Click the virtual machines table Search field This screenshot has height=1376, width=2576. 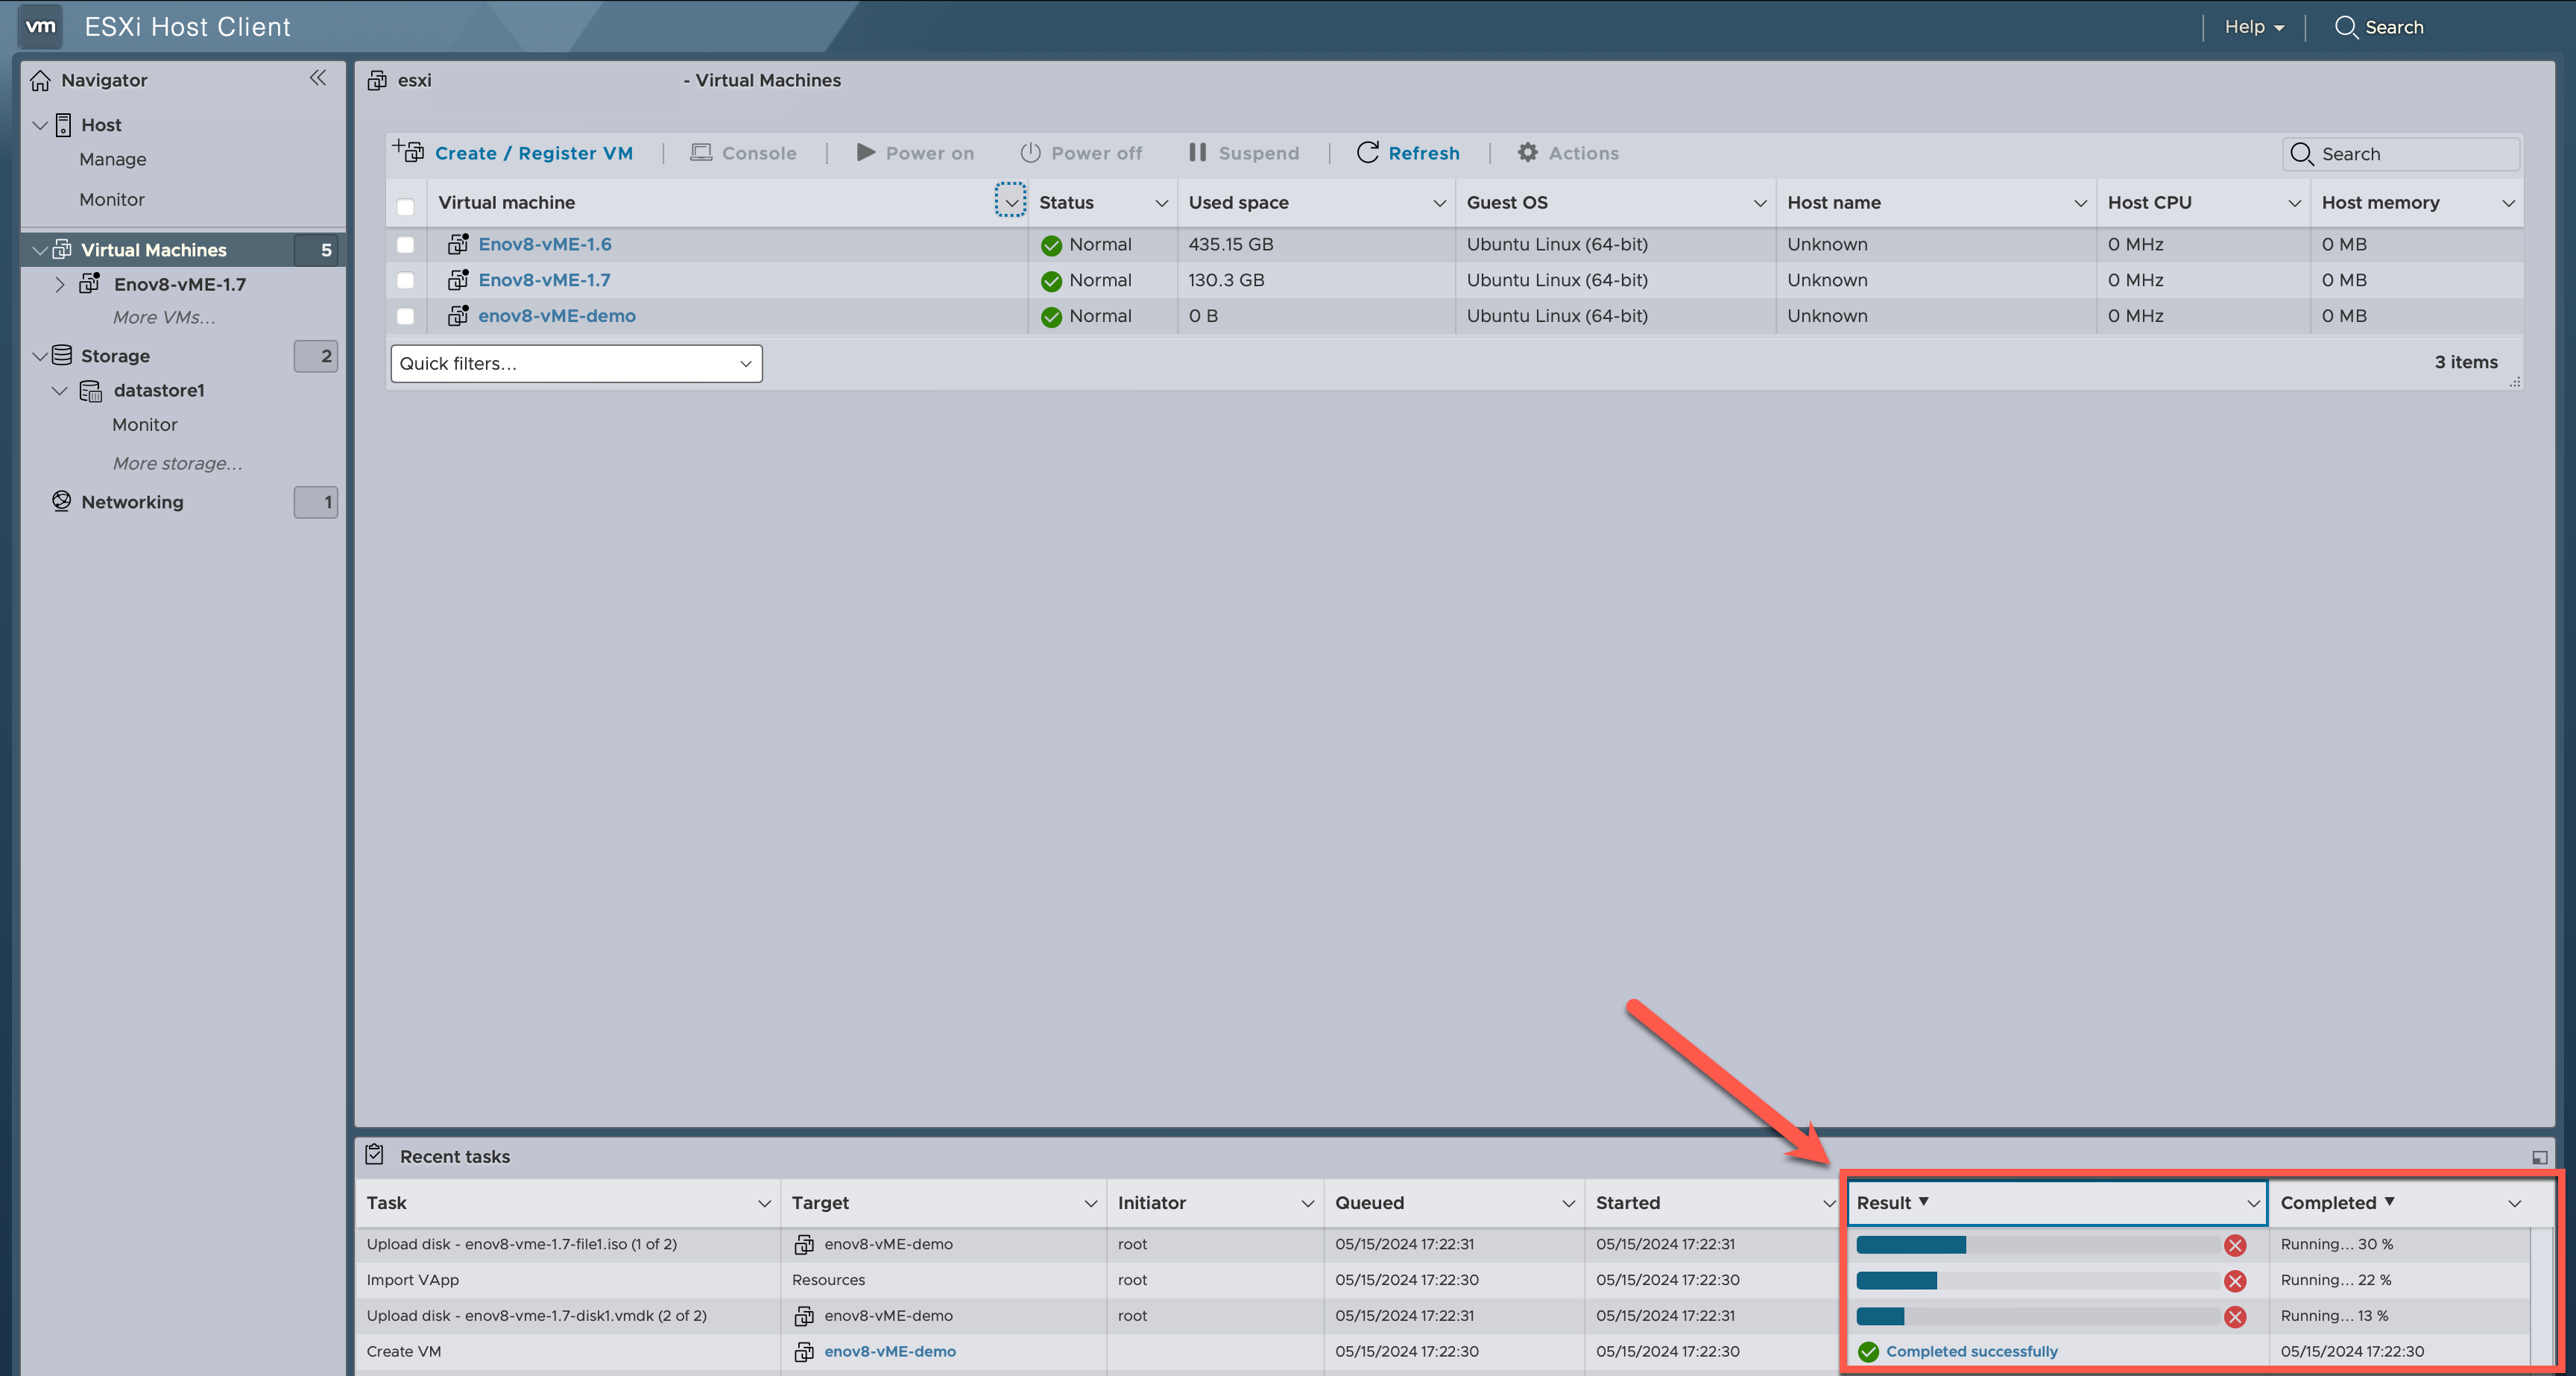click(2401, 154)
